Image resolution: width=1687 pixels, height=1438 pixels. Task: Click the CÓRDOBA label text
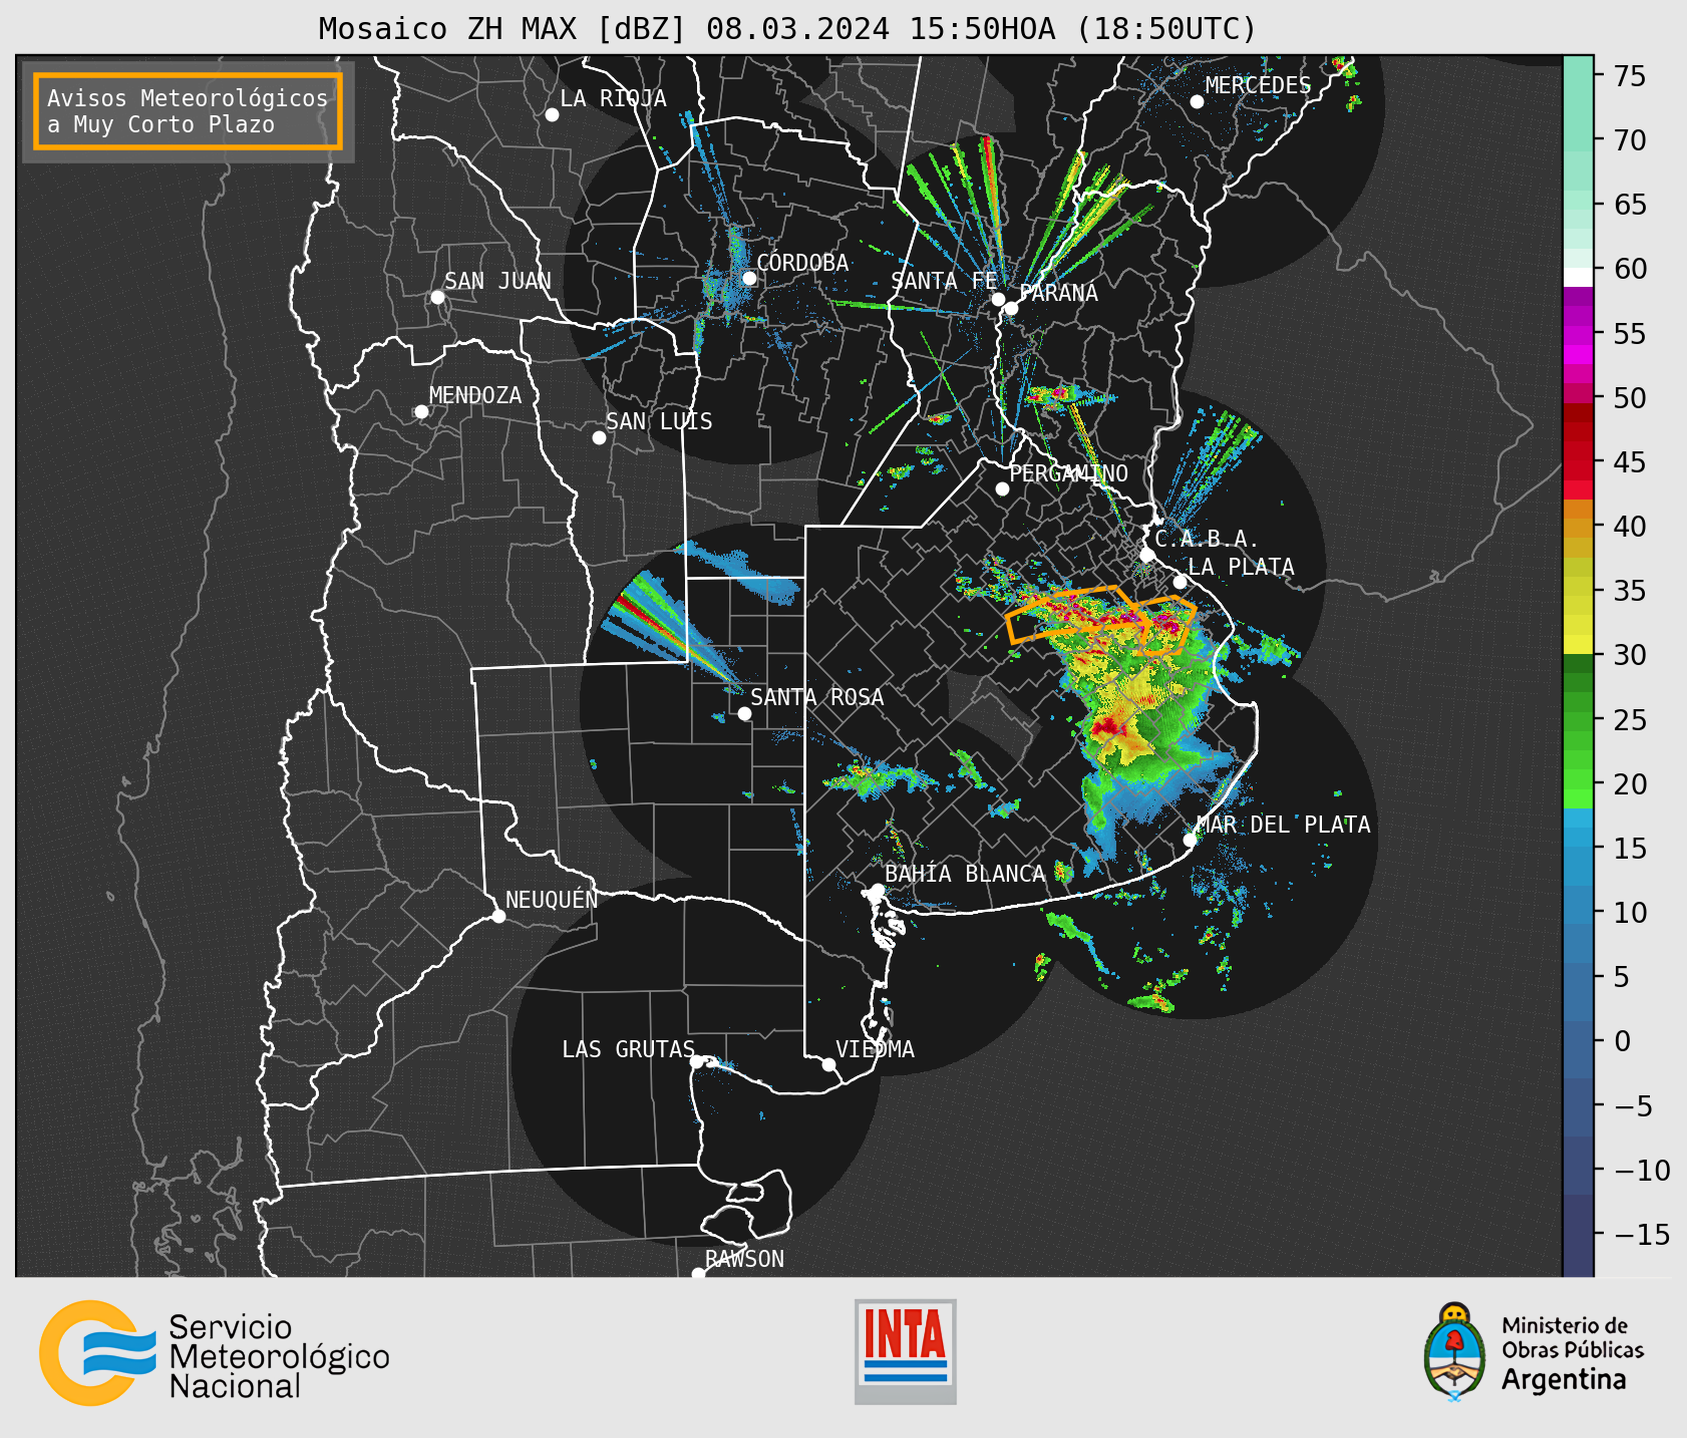pyautogui.click(x=803, y=263)
